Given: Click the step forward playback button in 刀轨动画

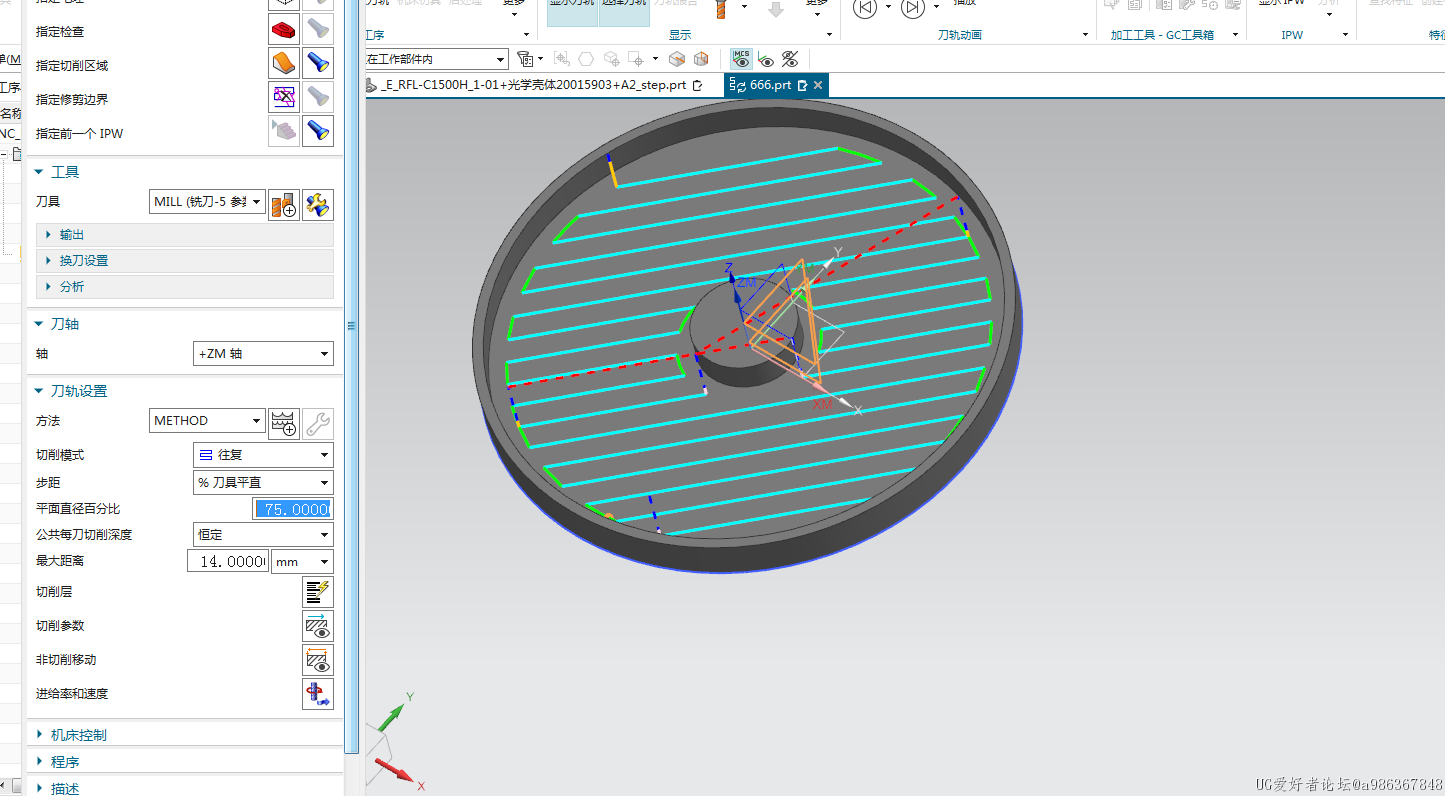Looking at the screenshot, I should point(912,8).
